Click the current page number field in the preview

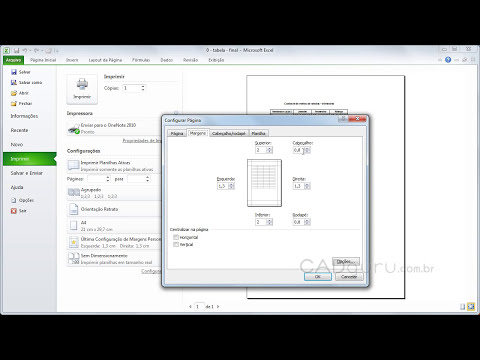[x=199, y=307]
